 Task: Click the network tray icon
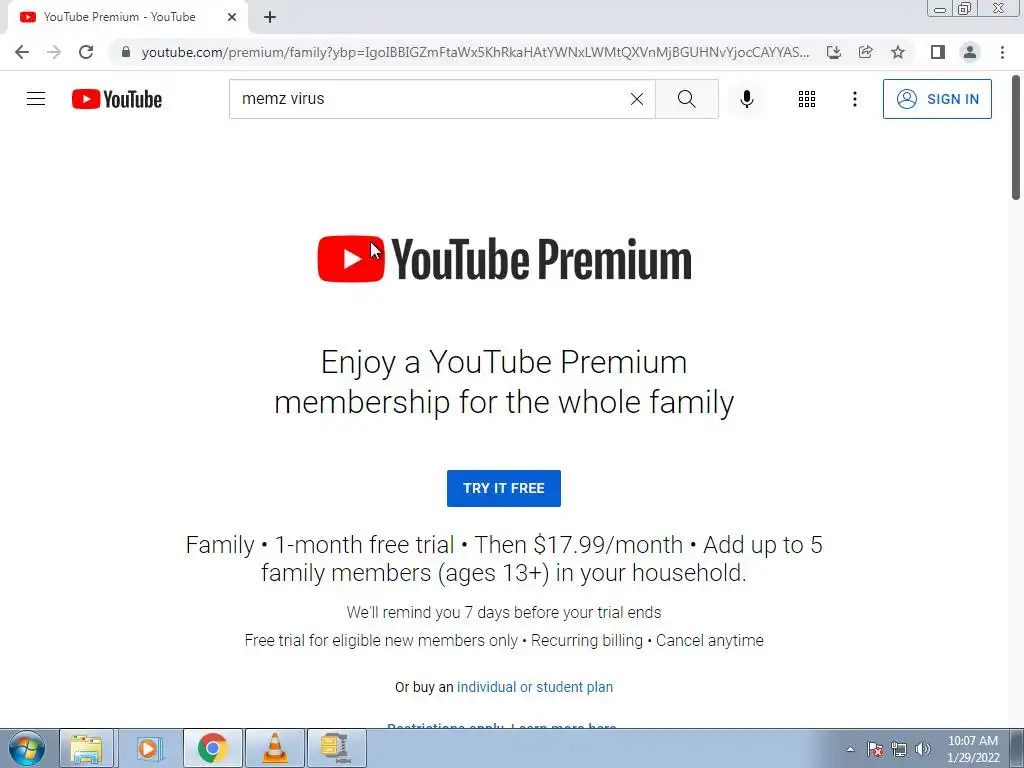(899, 749)
